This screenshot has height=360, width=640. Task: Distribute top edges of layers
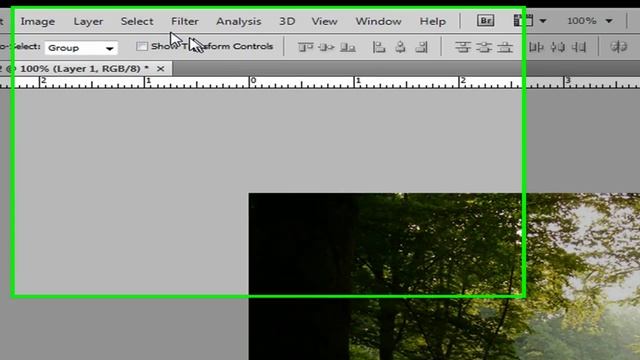[462, 47]
